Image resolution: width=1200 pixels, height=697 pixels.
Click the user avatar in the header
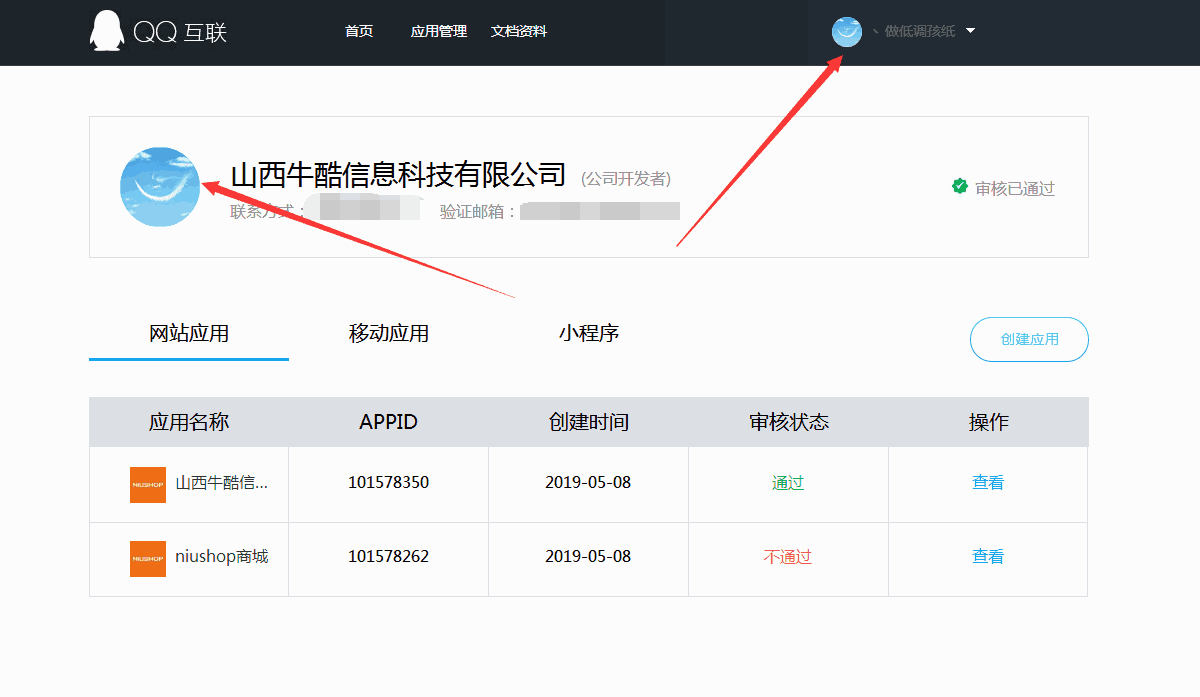pyautogui.click(x=847, y=31)
